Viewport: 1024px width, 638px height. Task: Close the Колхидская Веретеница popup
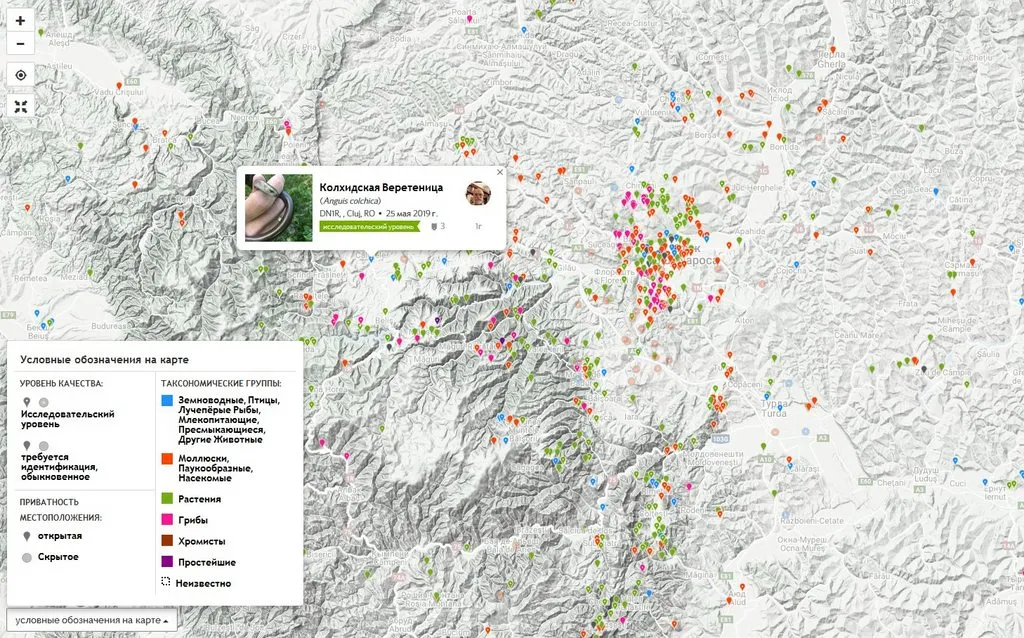coord(498,173)
